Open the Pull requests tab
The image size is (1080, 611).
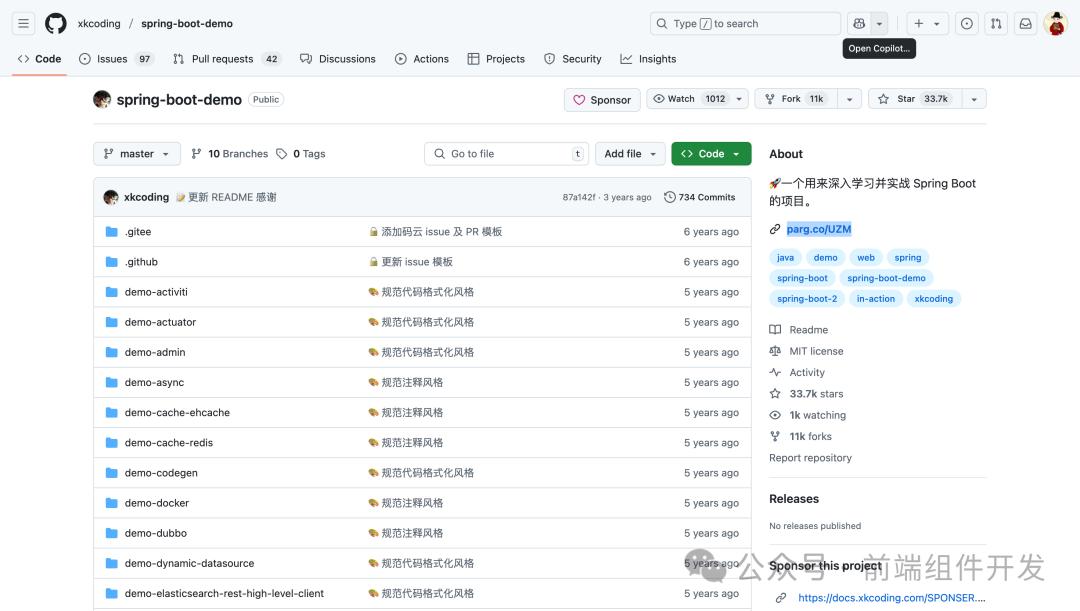click(x=227, y=59)
